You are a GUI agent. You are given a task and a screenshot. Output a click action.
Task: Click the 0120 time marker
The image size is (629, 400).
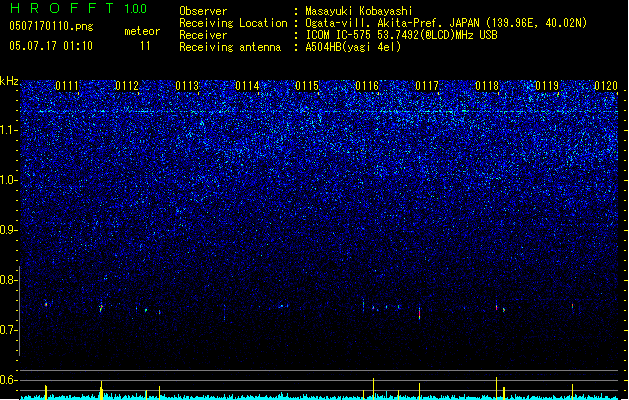(x=606, y=86)
